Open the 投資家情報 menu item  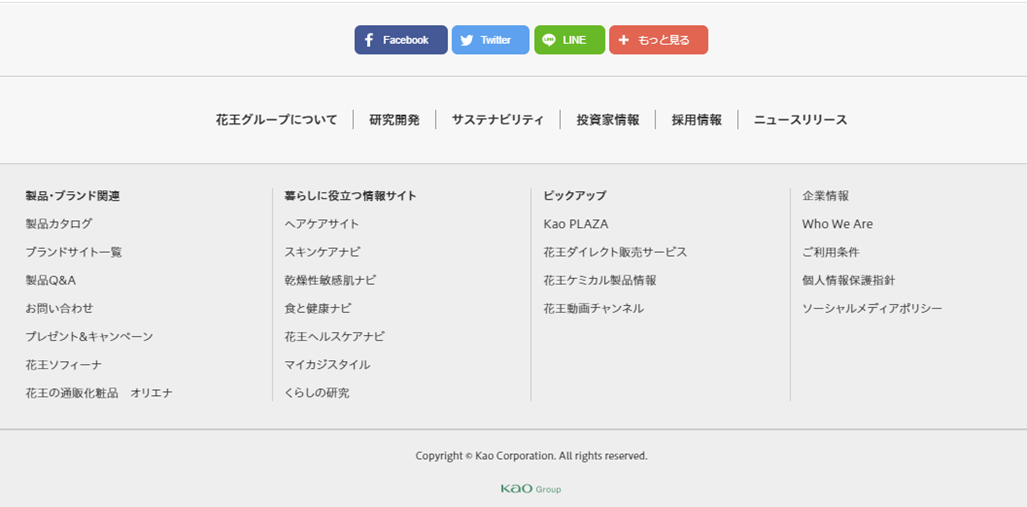[x=608, y=120]
